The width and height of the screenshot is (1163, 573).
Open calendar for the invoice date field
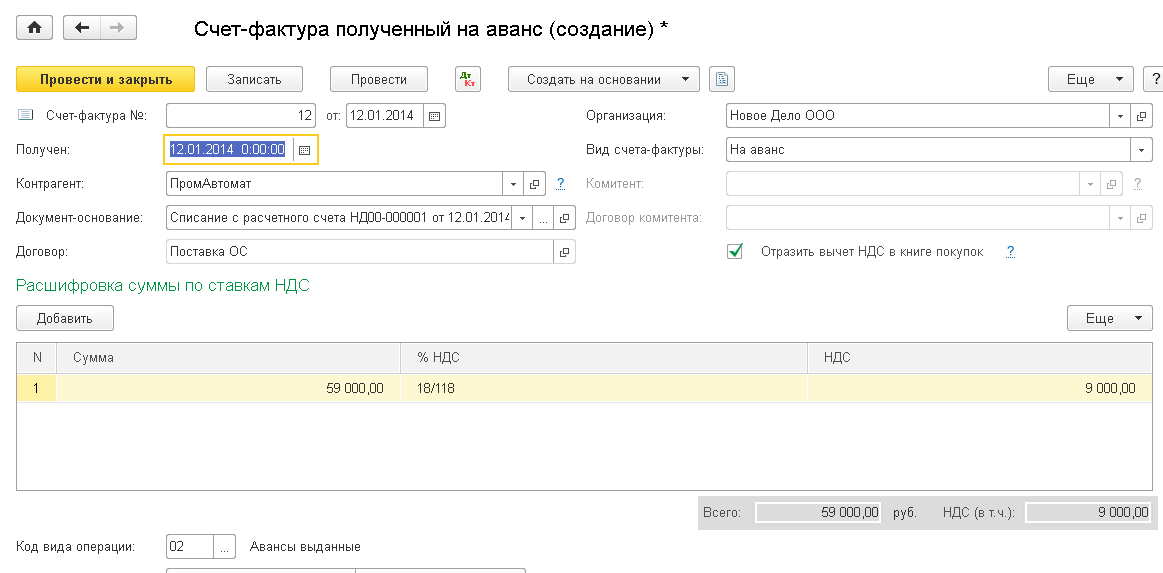pos(434,116)
